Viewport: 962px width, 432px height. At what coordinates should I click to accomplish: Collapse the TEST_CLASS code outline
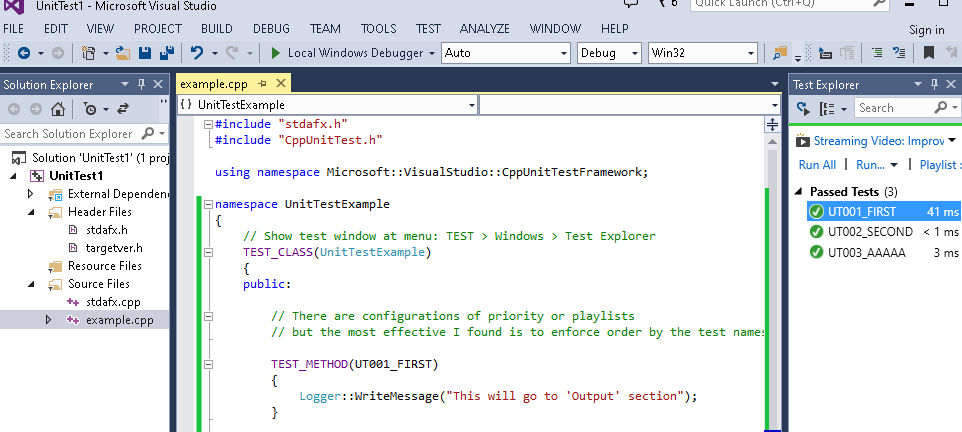(x=209, y=252)
